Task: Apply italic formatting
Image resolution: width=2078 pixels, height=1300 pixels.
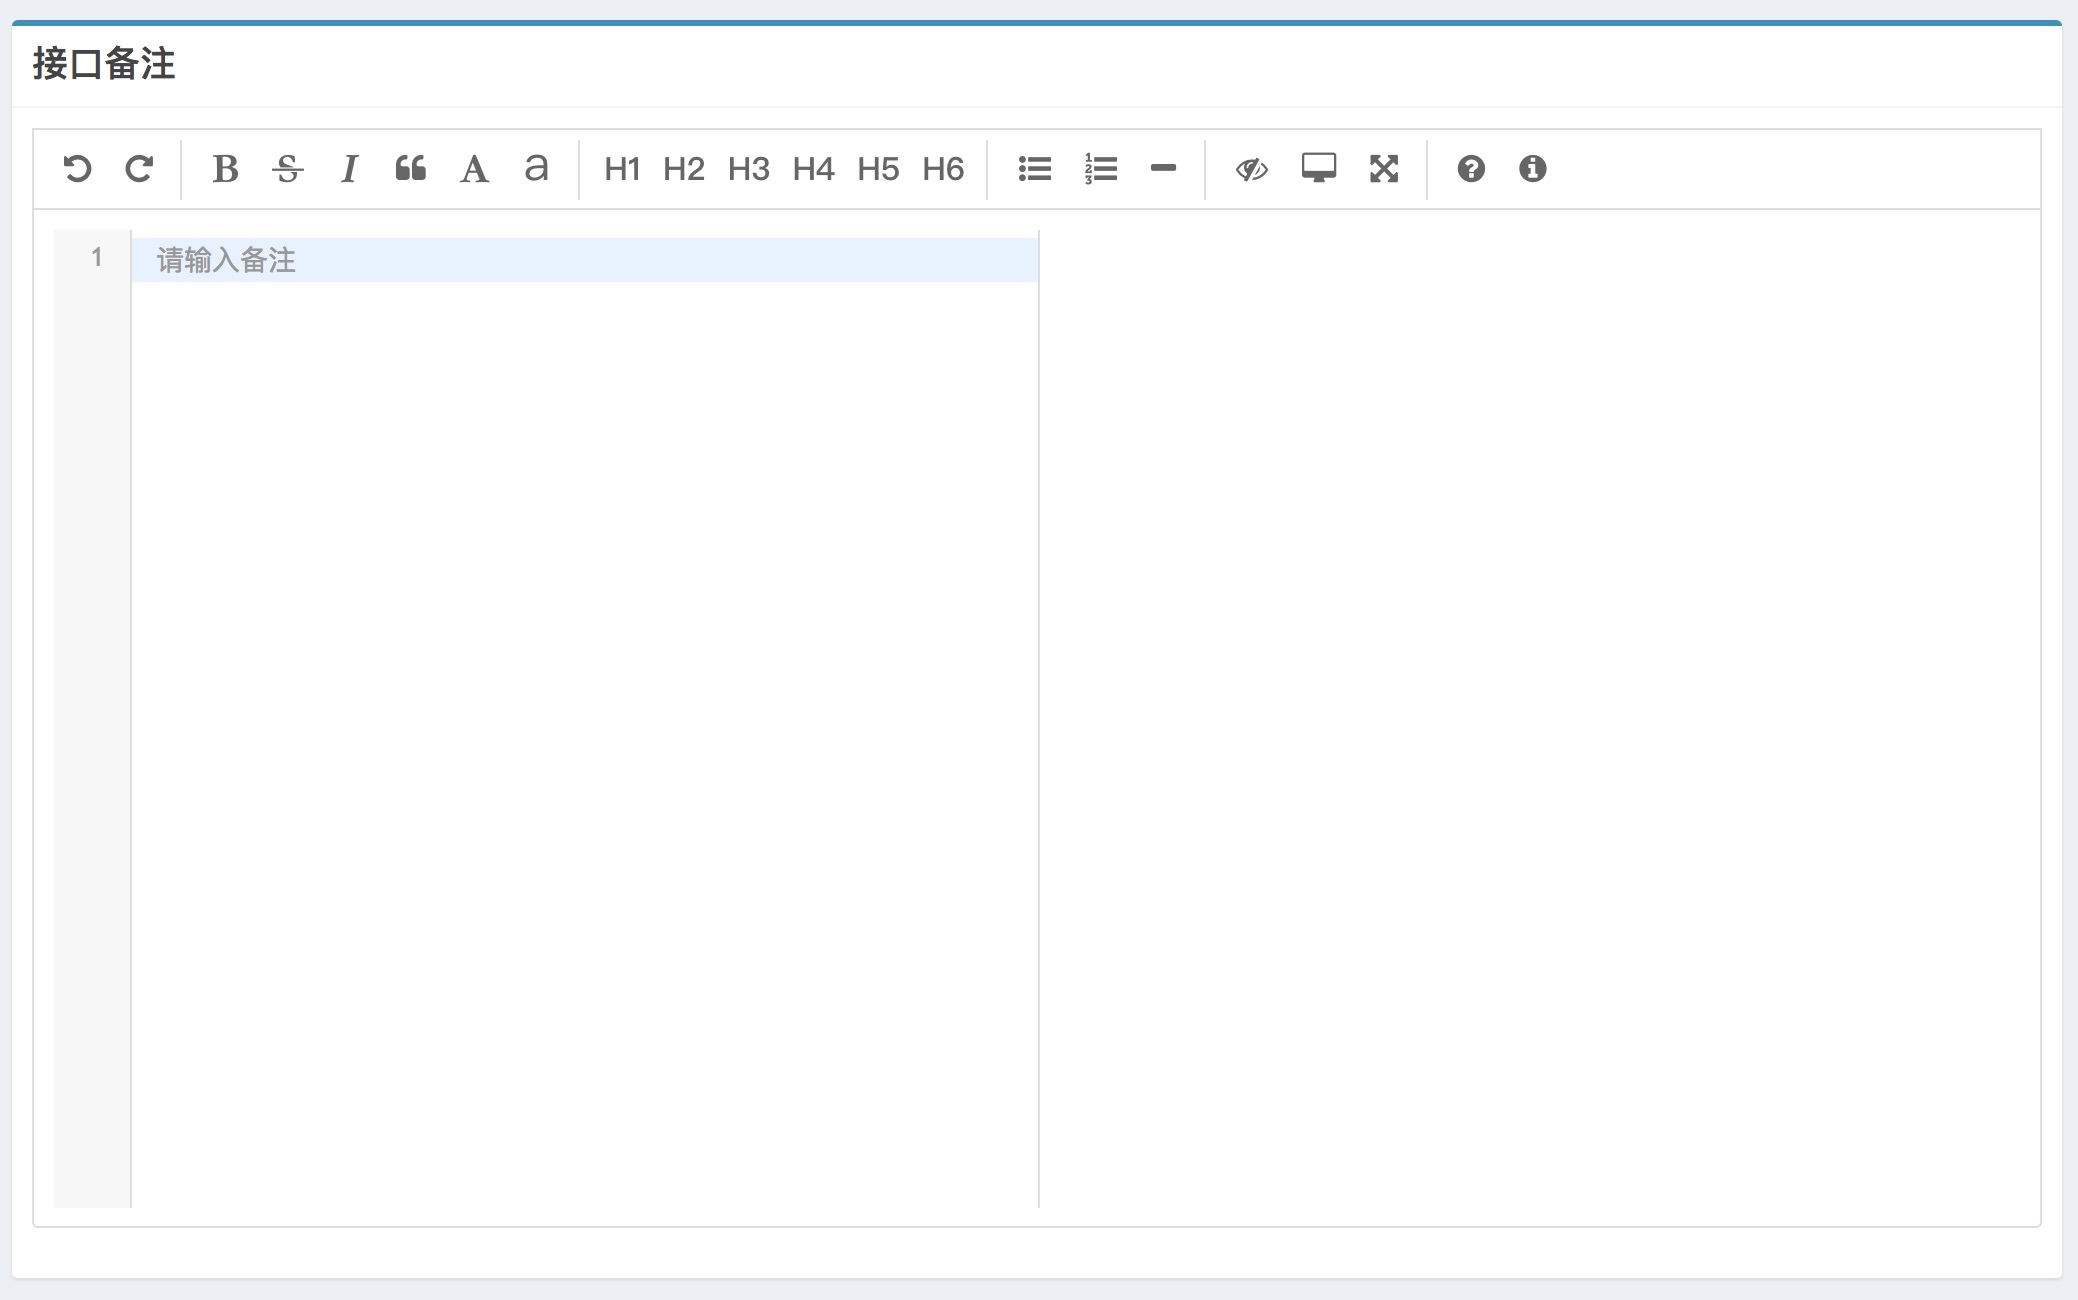Action: pos(349,169)
